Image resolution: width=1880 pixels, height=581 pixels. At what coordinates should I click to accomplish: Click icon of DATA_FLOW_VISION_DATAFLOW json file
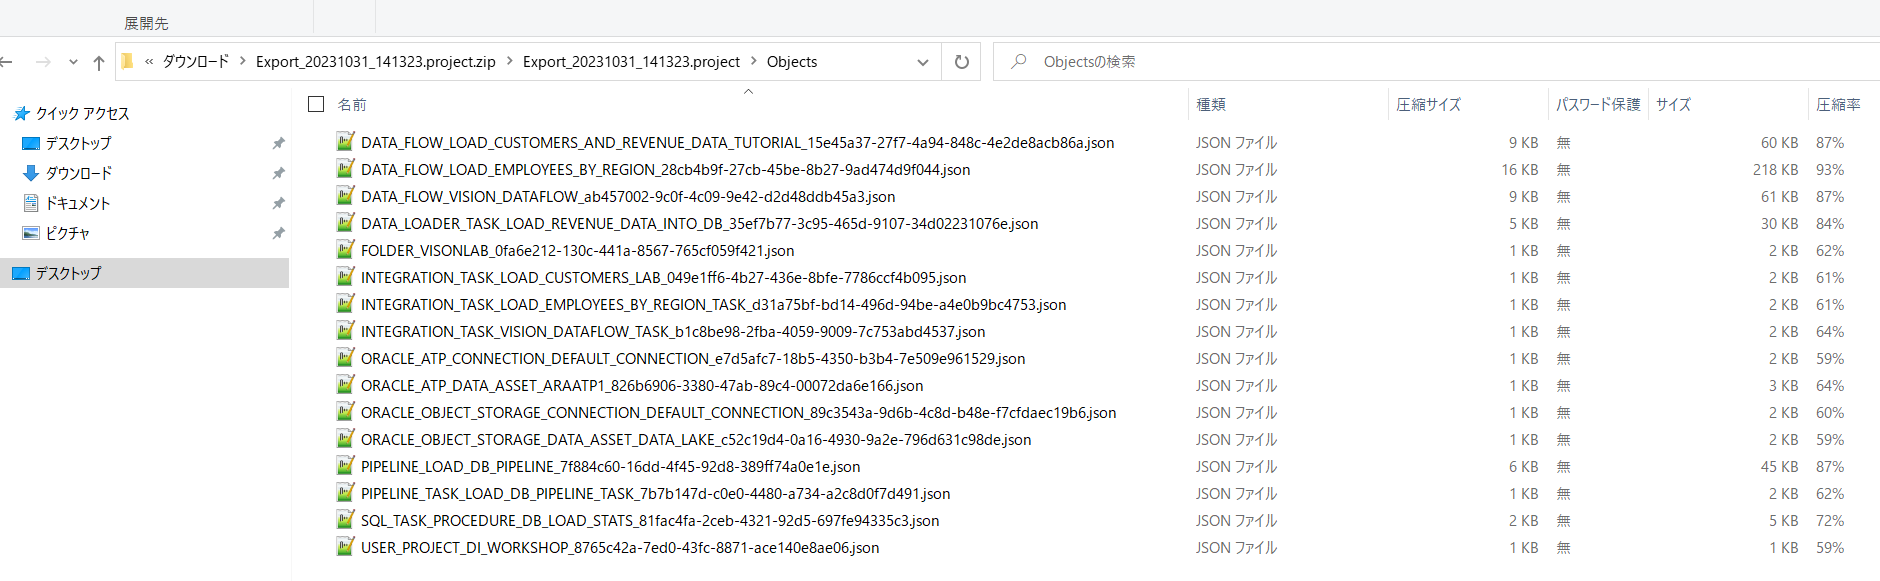[x=345, y=195]
